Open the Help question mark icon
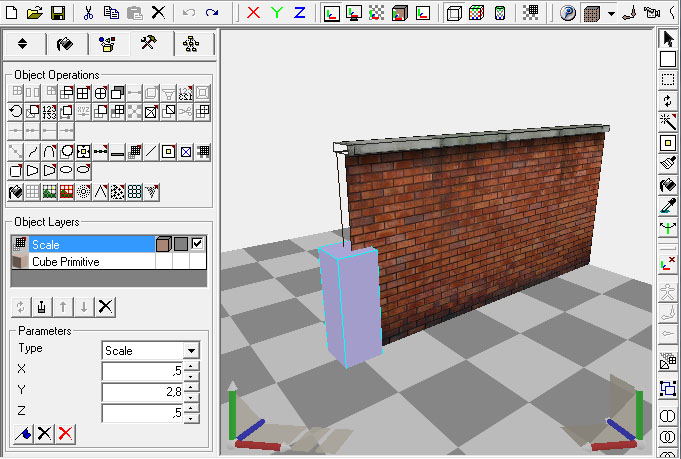 569,13
